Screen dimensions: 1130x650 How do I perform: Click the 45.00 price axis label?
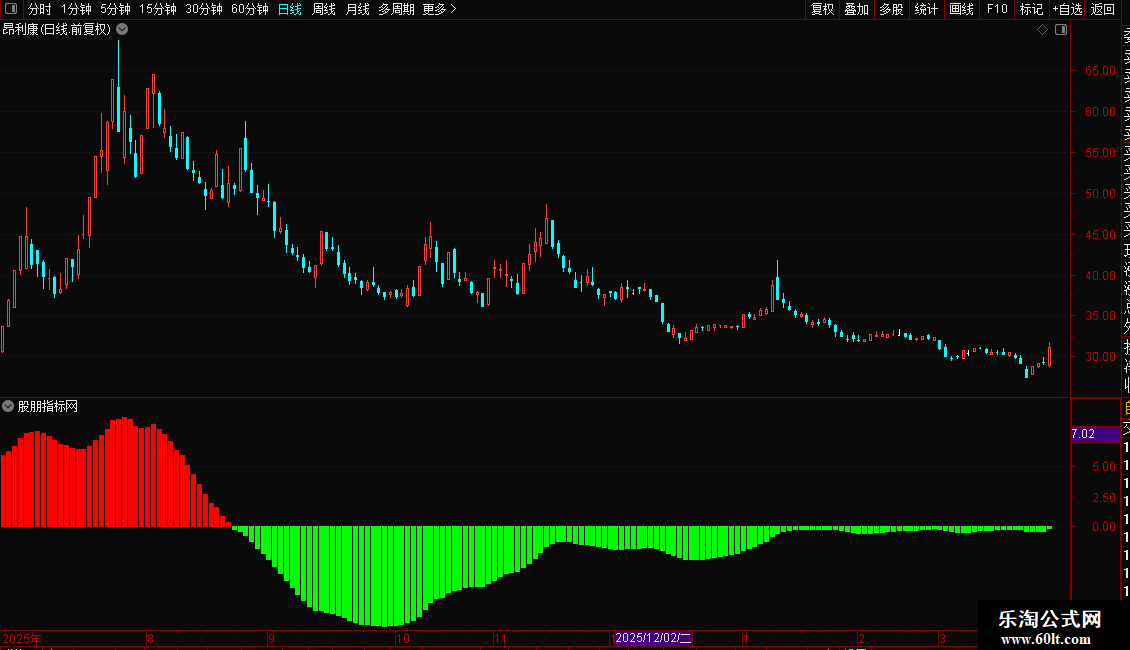[x=1100, y=234]
